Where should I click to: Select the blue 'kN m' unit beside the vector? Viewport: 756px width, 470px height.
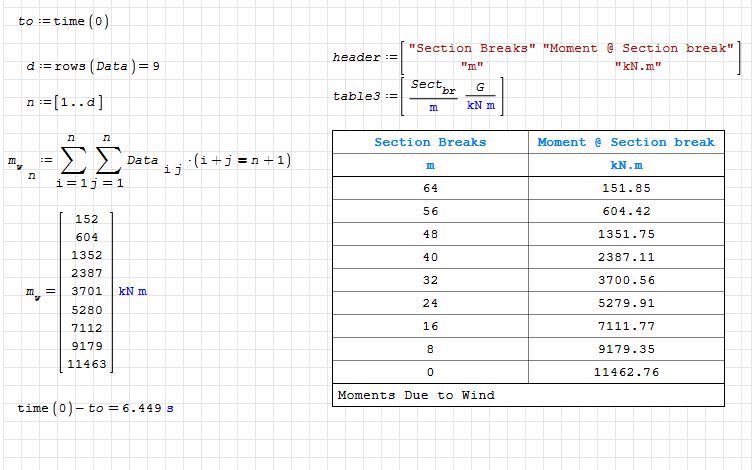(x=133, y=292)
